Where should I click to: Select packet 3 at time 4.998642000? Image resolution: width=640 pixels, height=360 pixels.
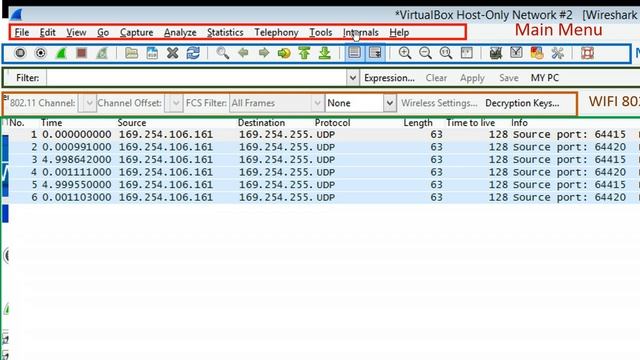coord(324,160)
